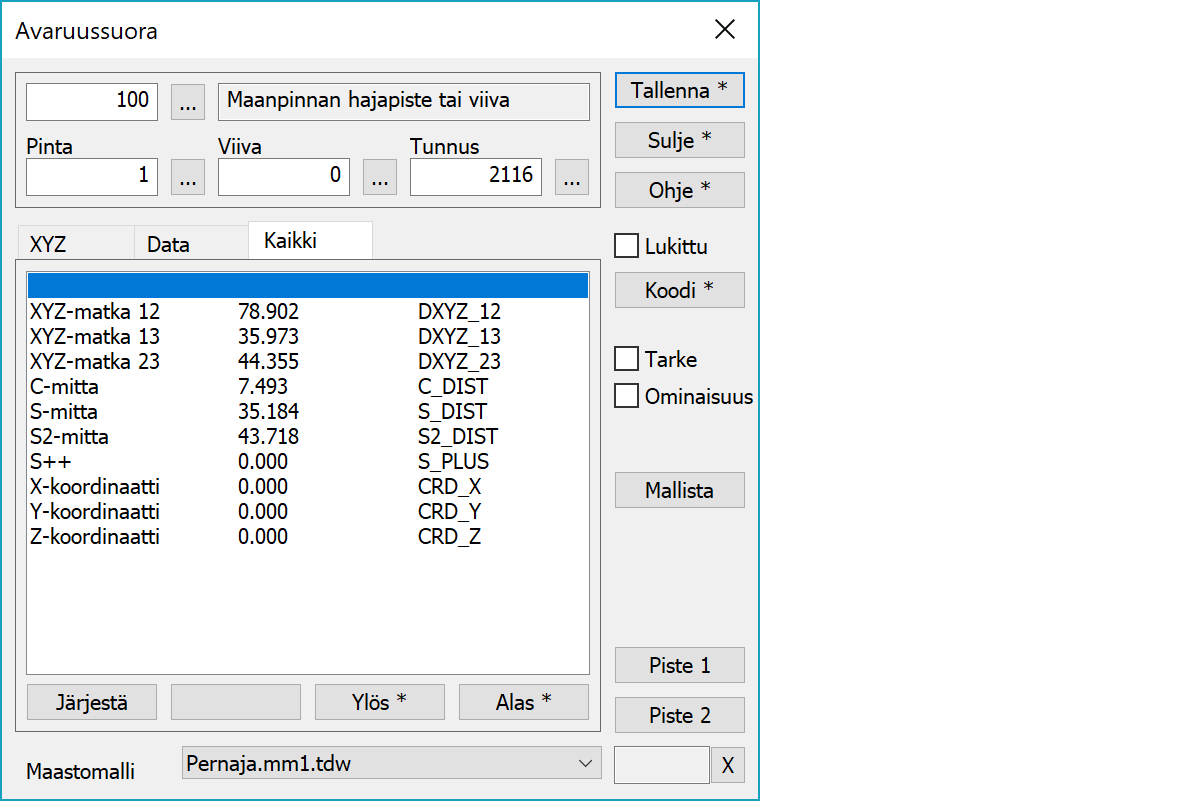The image size is (1200, 801).
Task: Select the C-mitta row in list
Action: pyautogui.click(x=65, y=386)
